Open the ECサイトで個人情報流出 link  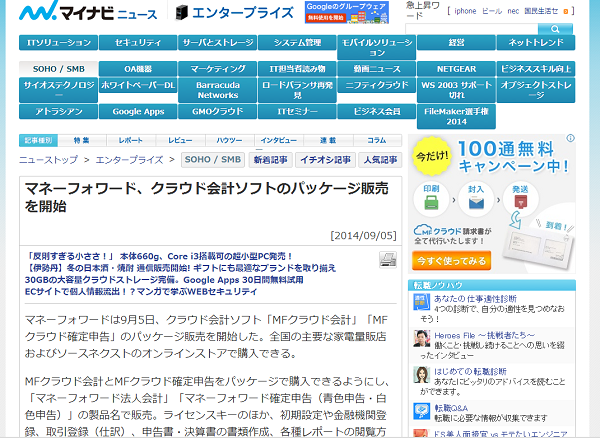(x=141, y=291)
